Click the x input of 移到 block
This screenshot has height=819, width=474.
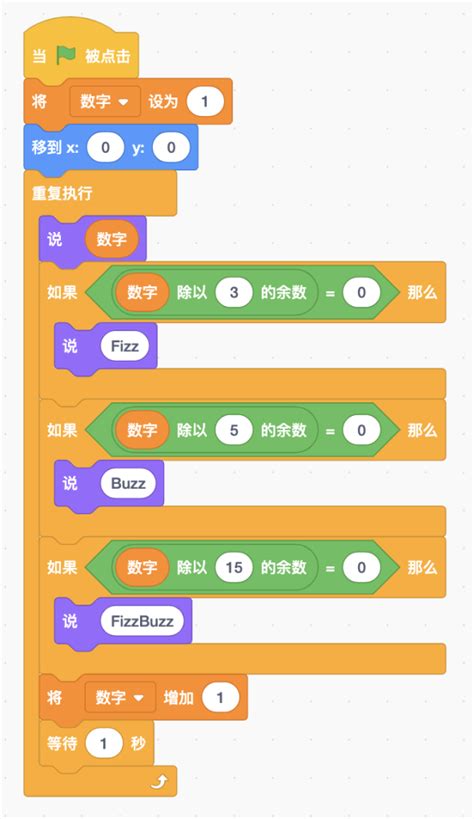(x=106, y=147)
